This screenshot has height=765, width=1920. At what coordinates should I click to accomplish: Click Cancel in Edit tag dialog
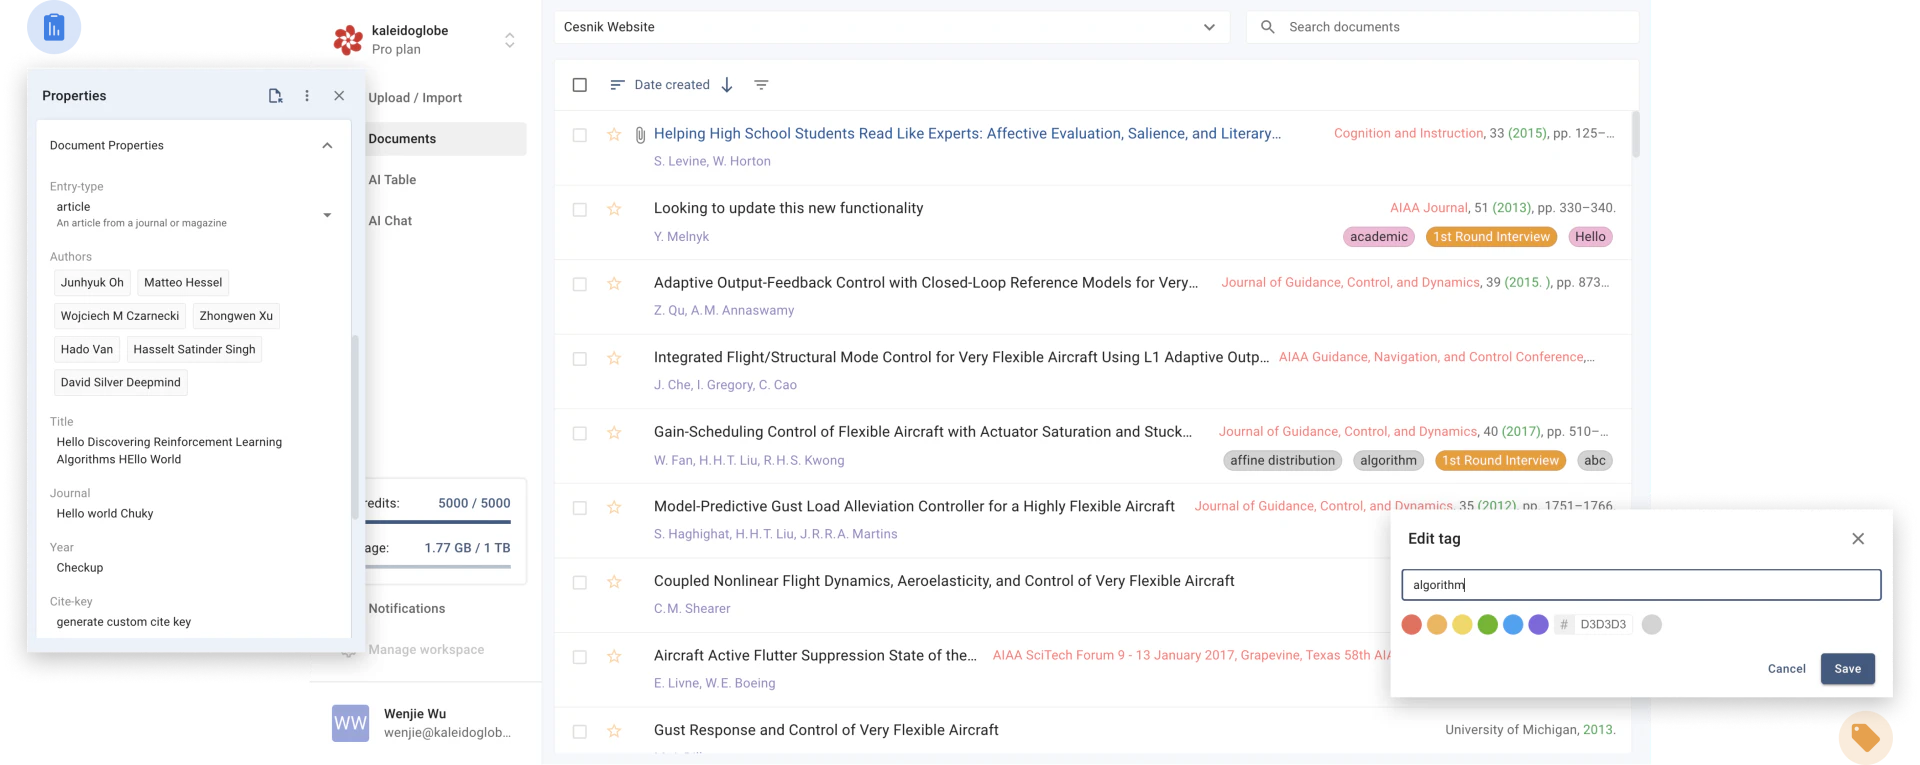coord(1786,669)
